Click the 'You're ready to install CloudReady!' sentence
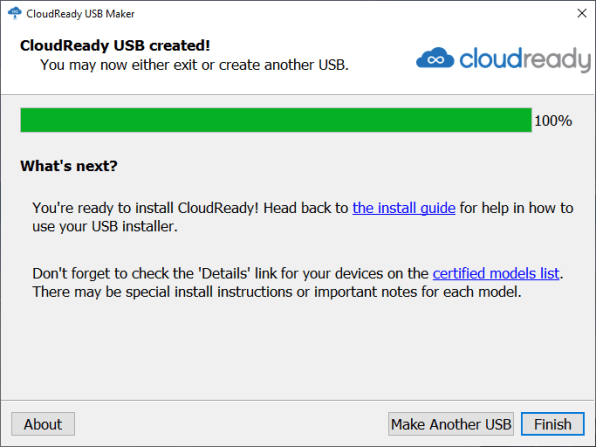Viewport: 596px width, 447px height. tap(145, 208)
